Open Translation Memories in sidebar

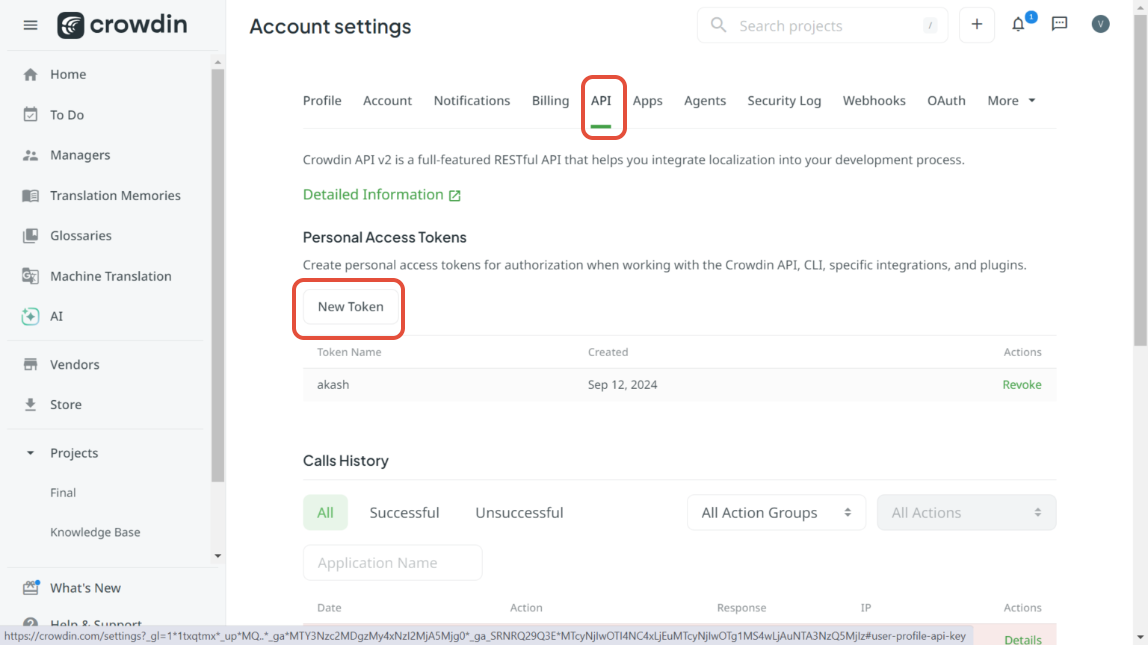pyautogui.click(x=115, y=196)
